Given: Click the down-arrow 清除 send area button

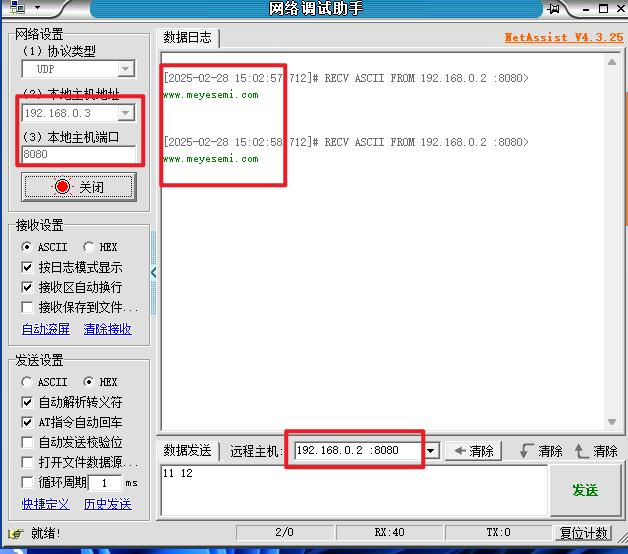Looking at the screenshot, I should (x=541, y=451).
